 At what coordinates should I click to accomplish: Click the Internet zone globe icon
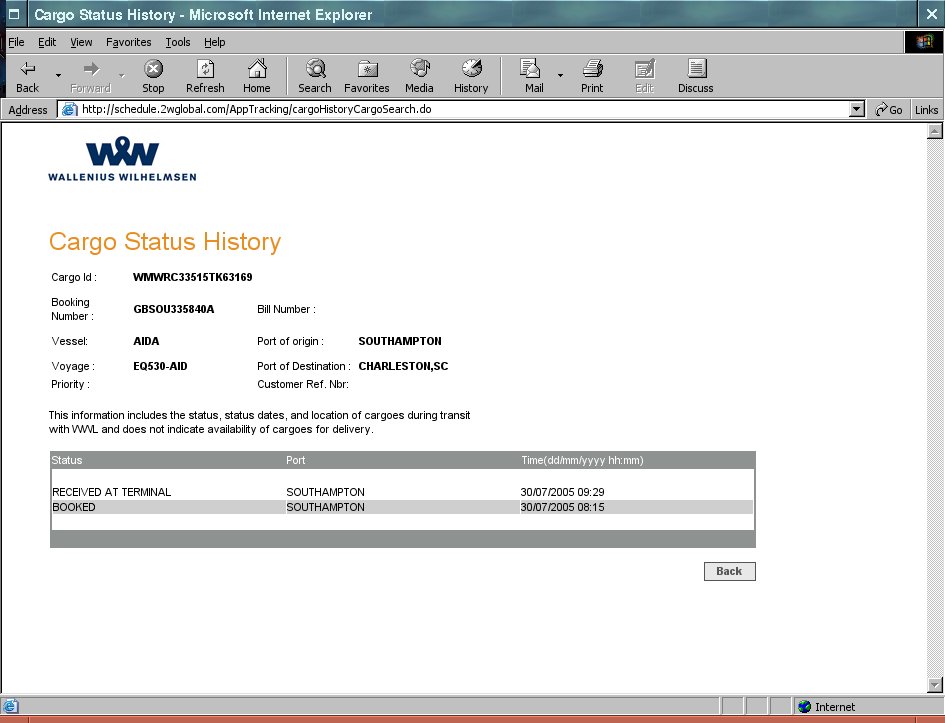[x=804, y=706]
